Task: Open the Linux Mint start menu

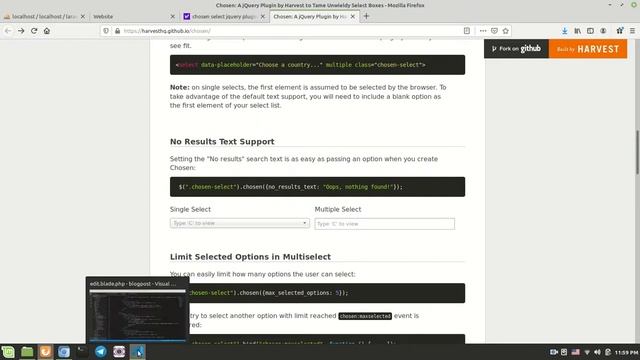Action: (x=8, y=352)
